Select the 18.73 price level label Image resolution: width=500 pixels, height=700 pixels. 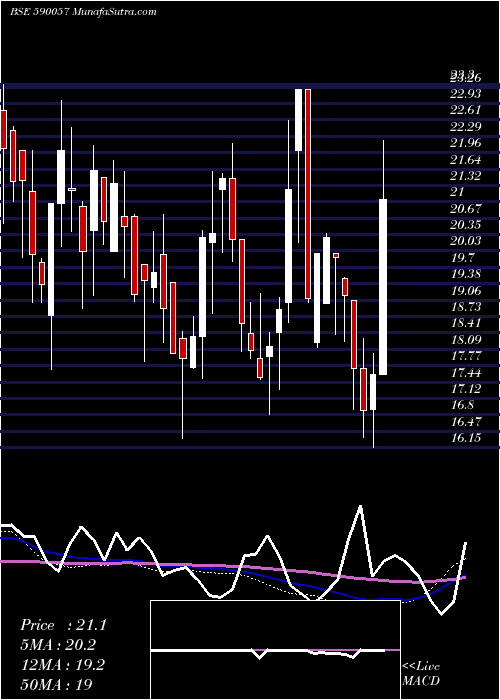point(466,307)
